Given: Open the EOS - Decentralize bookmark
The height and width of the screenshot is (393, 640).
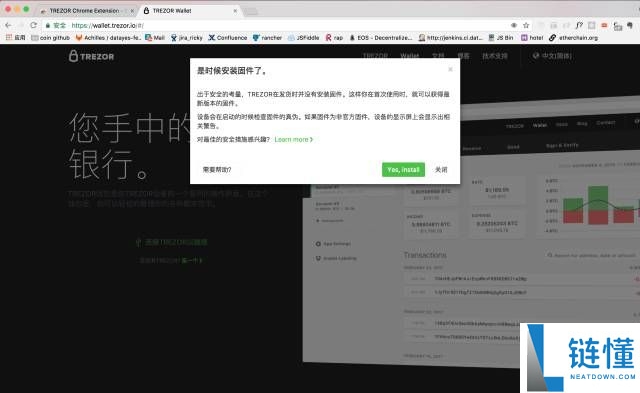Looking at the screenshot, I should (381, 38).
